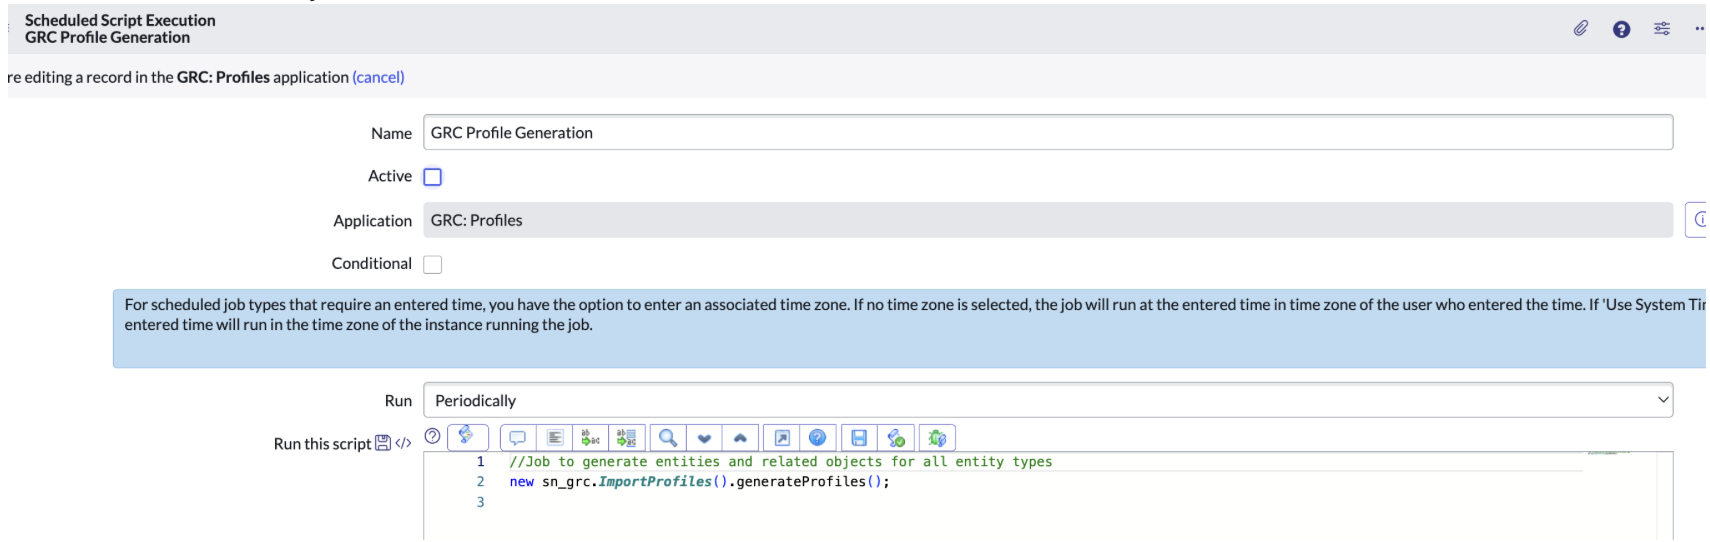The width and height of the screenshot is (1710, 542).
Task: Click the toggle comment speech bubble icon
Action: pyautogui.click(x=517, y=438)
